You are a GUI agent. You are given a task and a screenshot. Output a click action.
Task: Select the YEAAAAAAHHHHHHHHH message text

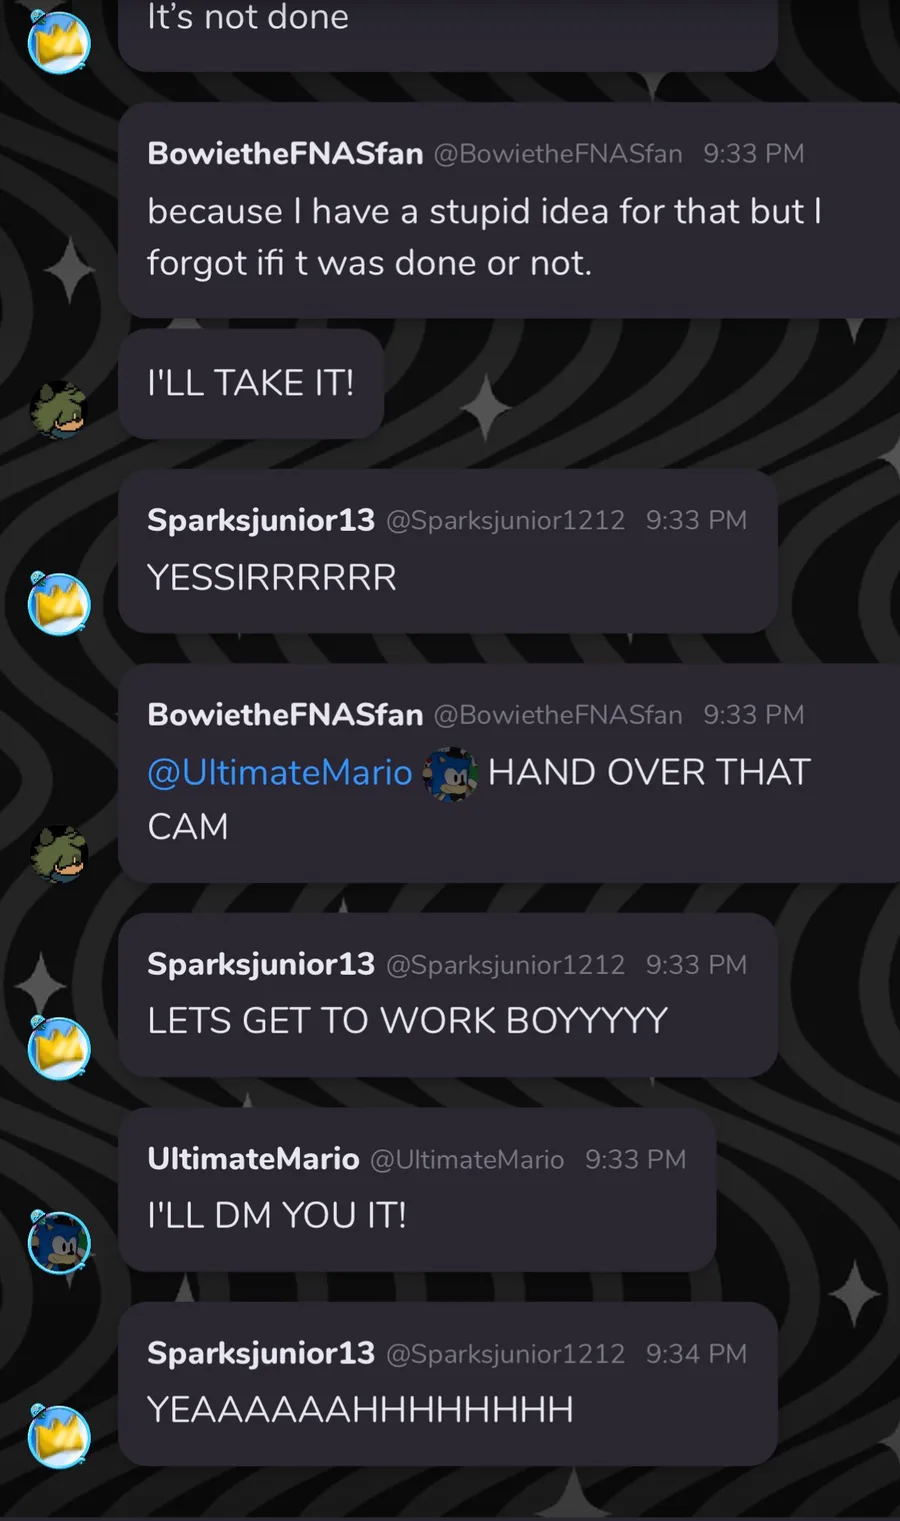(360, 1409)
